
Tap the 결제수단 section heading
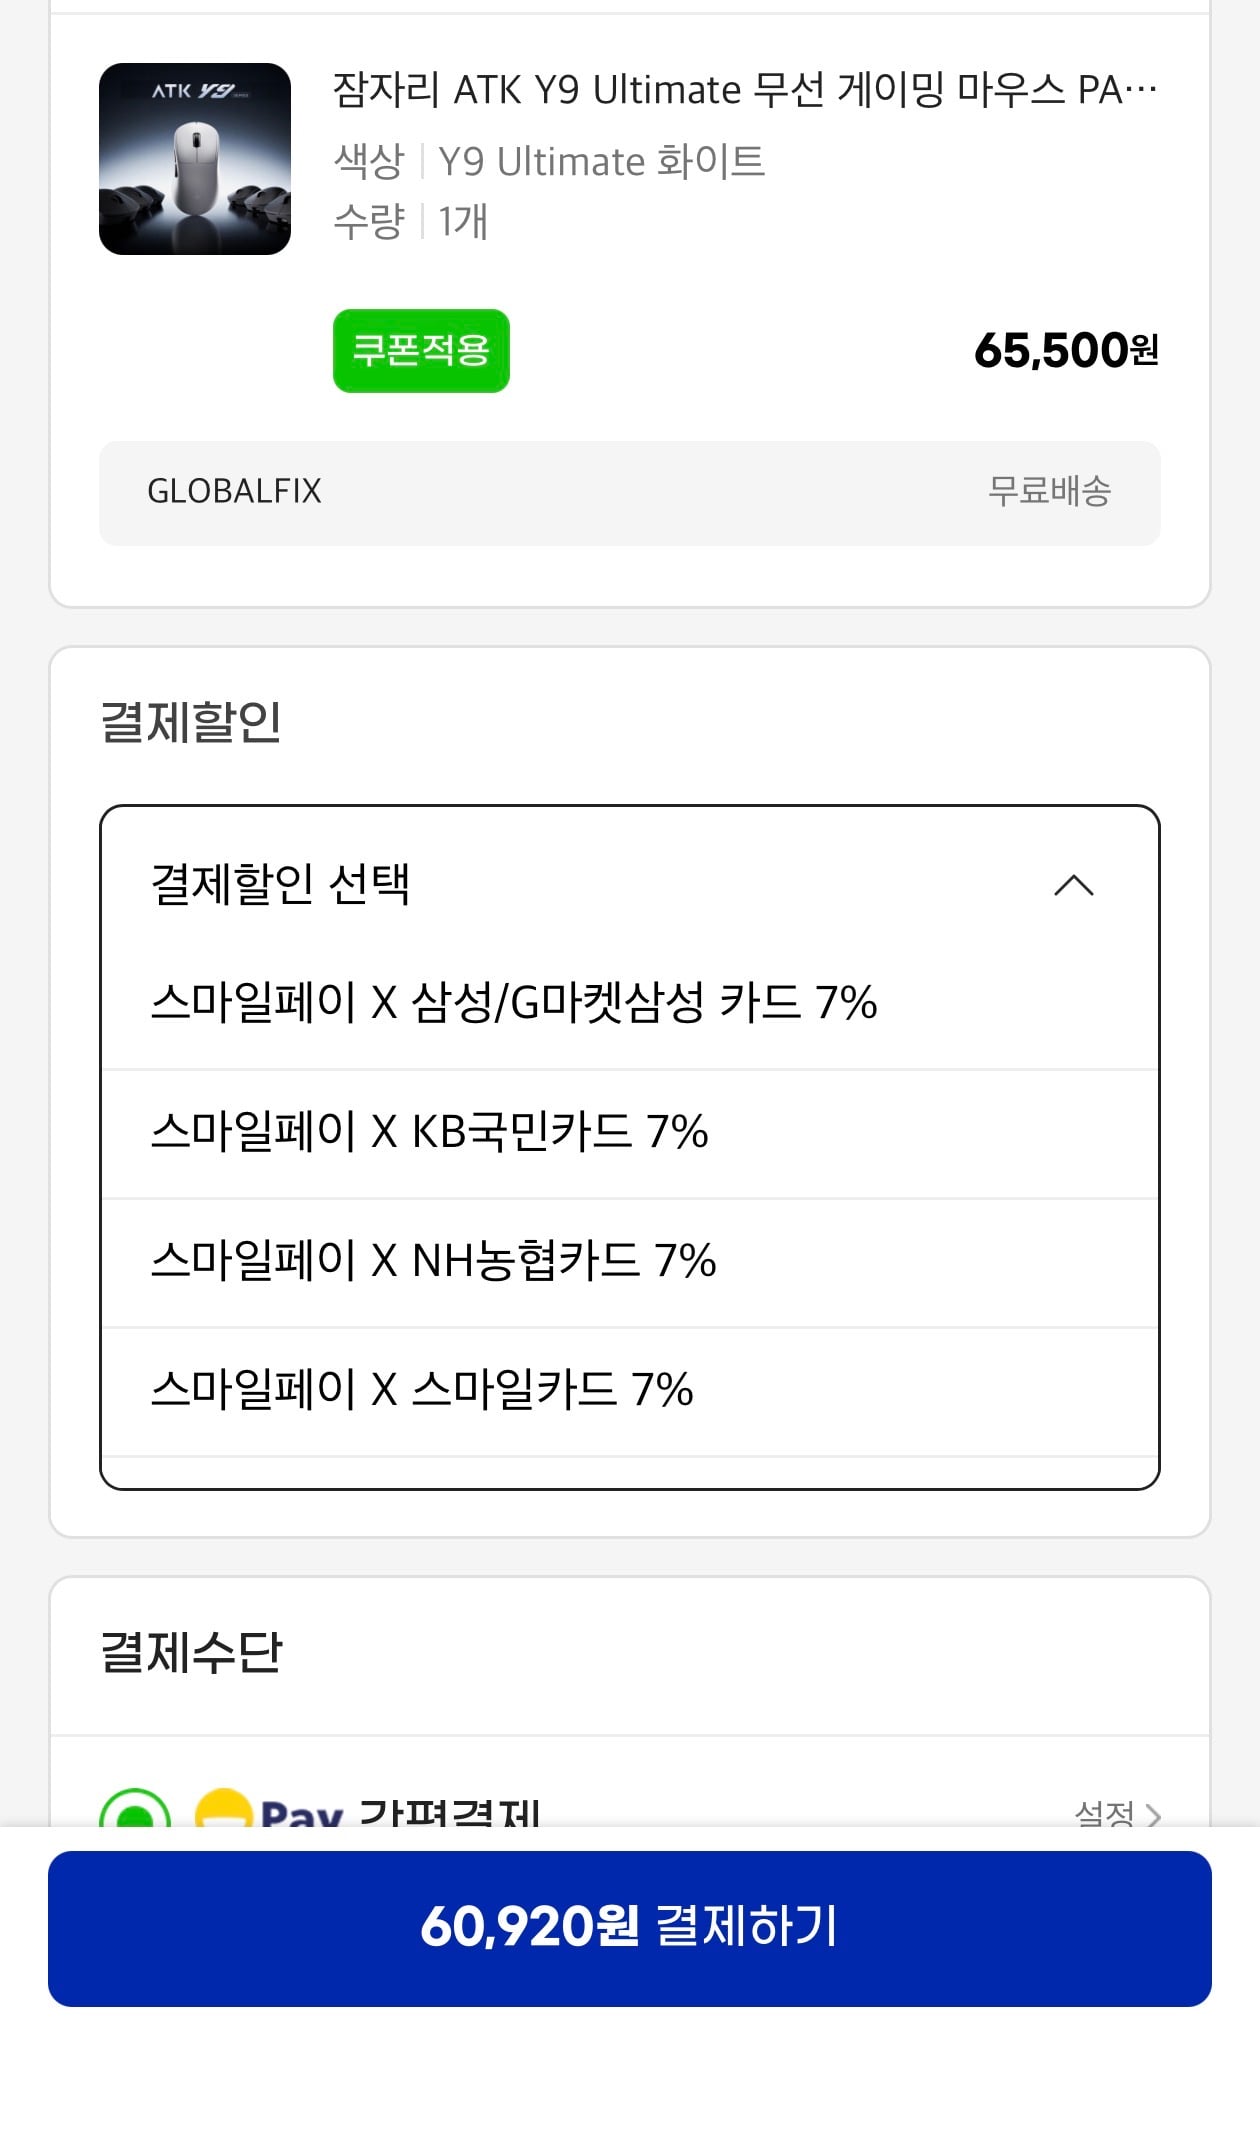click(x=192, y=1652)
